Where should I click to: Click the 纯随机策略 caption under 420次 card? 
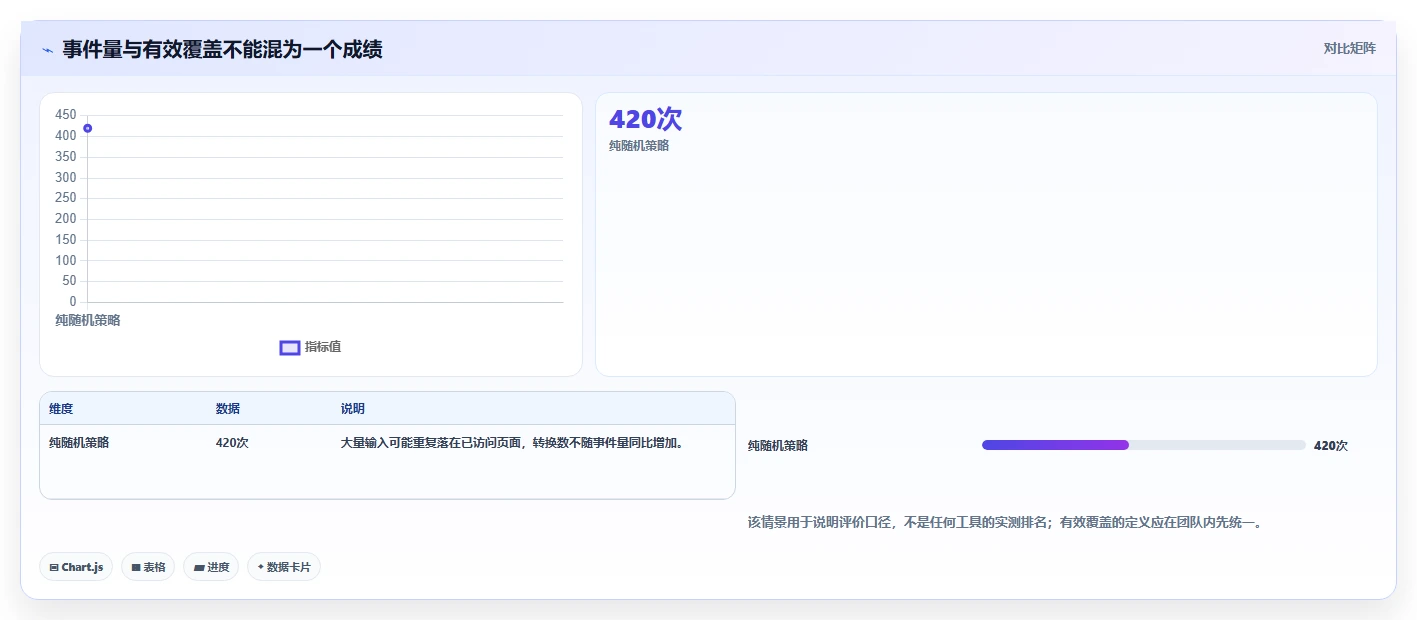tap(639, 146)
